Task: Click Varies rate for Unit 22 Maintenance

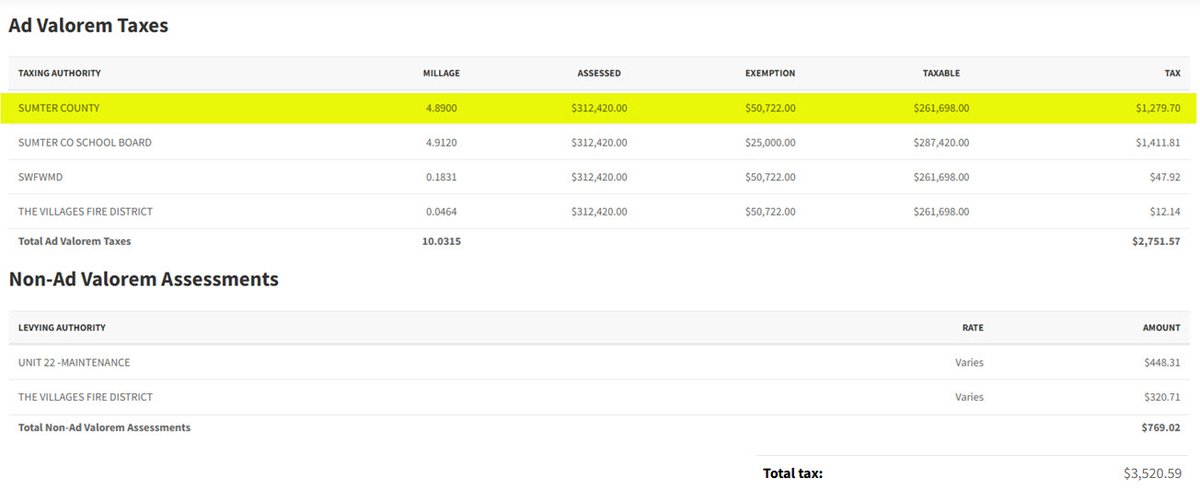Action: (970, 362)
